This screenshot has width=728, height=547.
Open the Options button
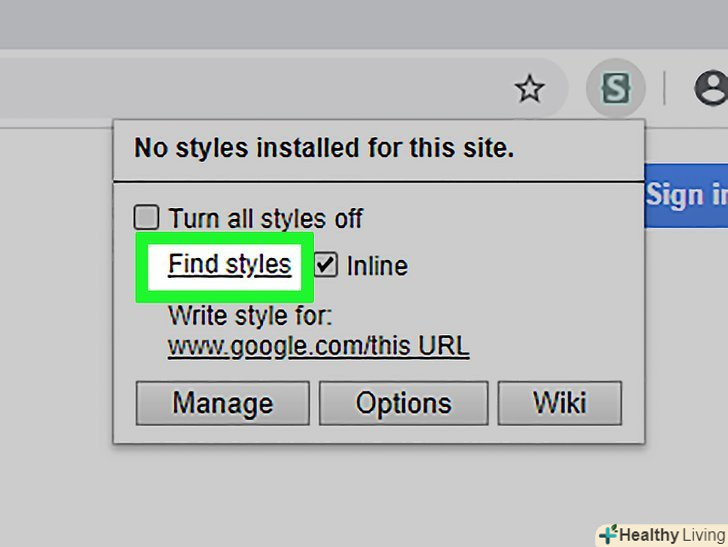[403, 403]
